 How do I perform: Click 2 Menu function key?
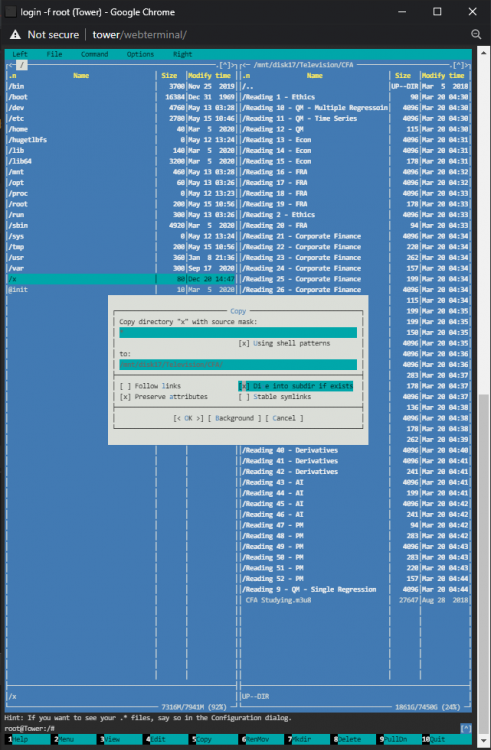[74, 739]
